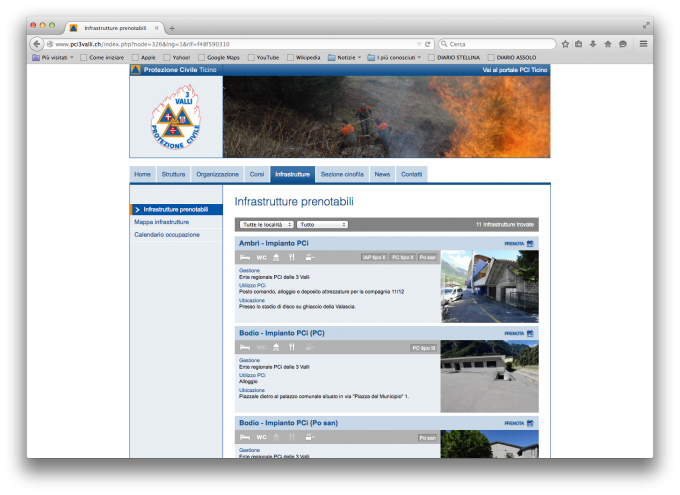Open the Wikipedia bookmark
This screenshot has width=680, height=495.
pos(304,57)
